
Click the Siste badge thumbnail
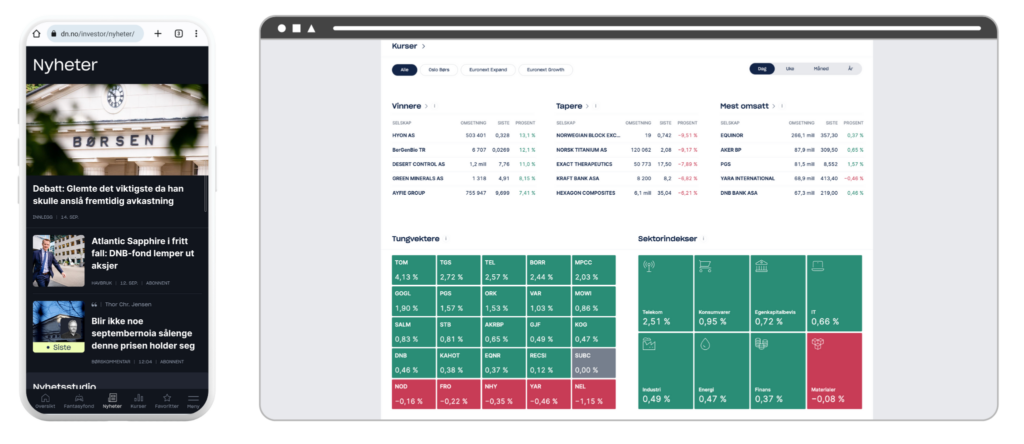(x=59, y=326)
